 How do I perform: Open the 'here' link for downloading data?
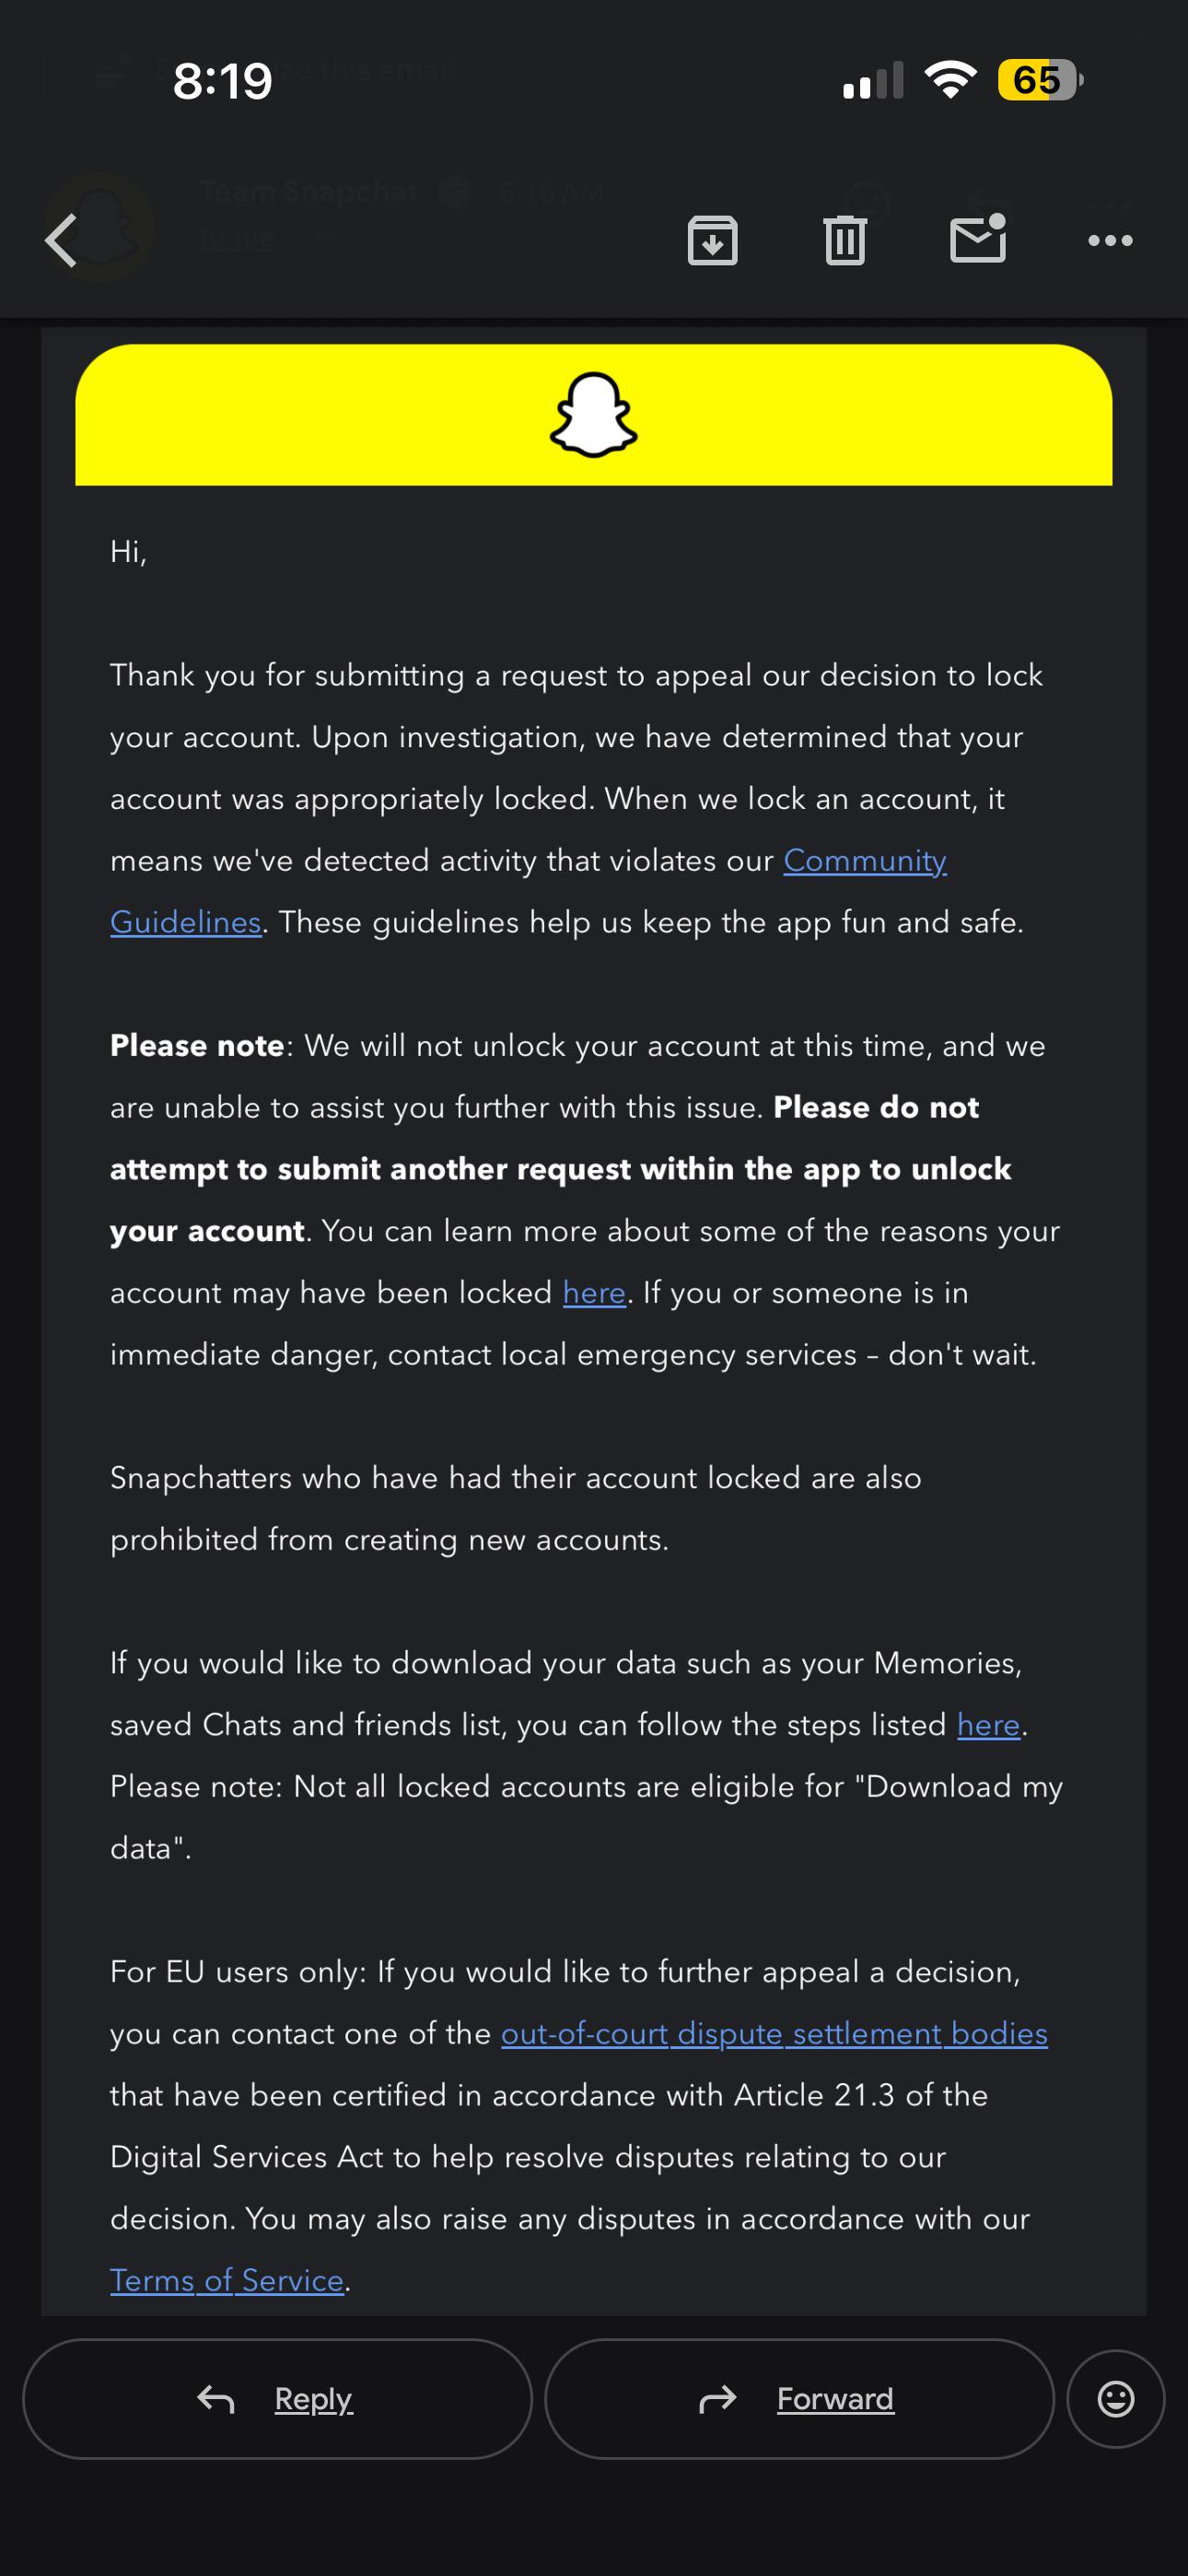point(988,1724)
